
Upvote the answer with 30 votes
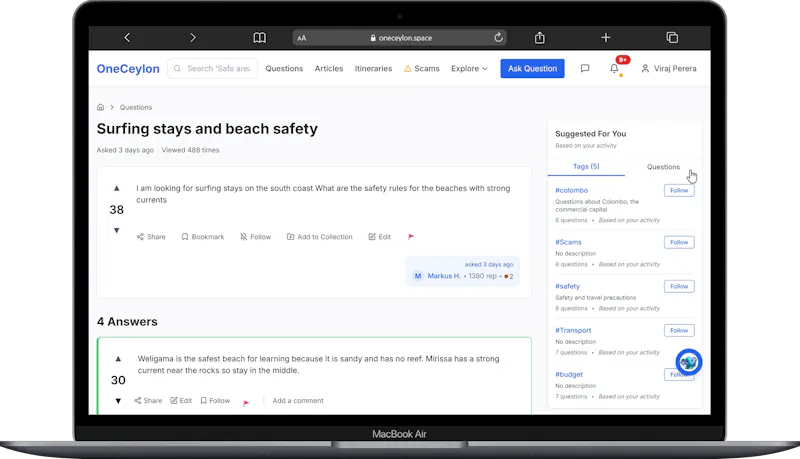click(118, 359)
